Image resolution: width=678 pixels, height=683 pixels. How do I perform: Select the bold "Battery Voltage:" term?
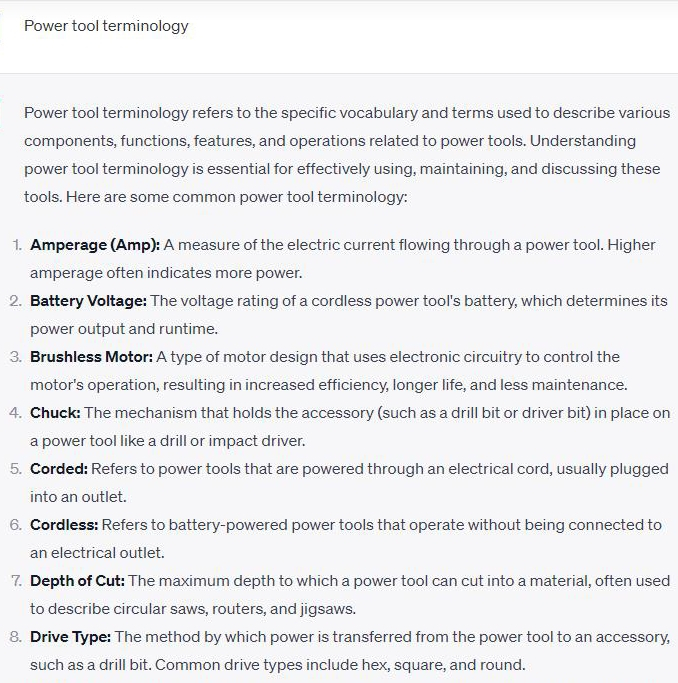coord(88,301)
